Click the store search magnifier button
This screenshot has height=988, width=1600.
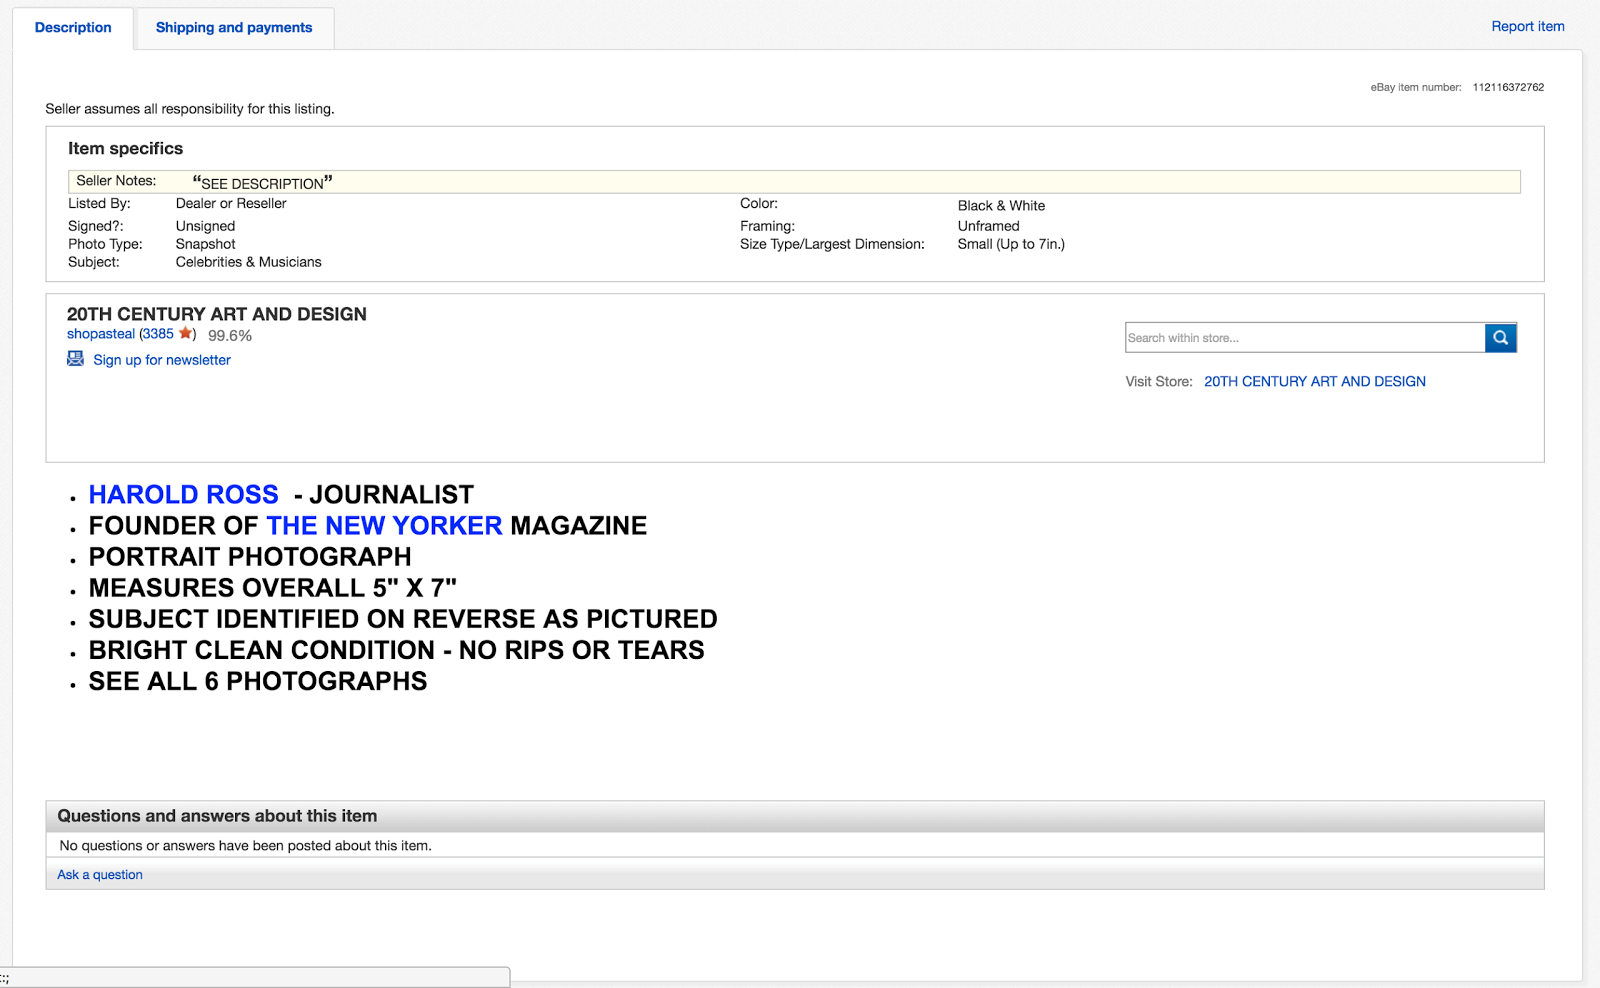tap(1500, 338)
